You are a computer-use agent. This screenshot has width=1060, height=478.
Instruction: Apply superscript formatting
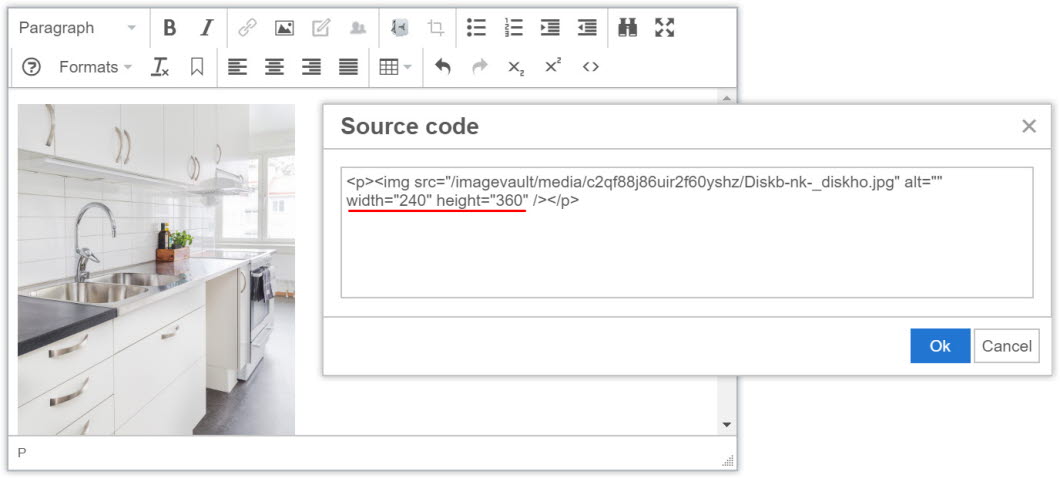[552, 67]
